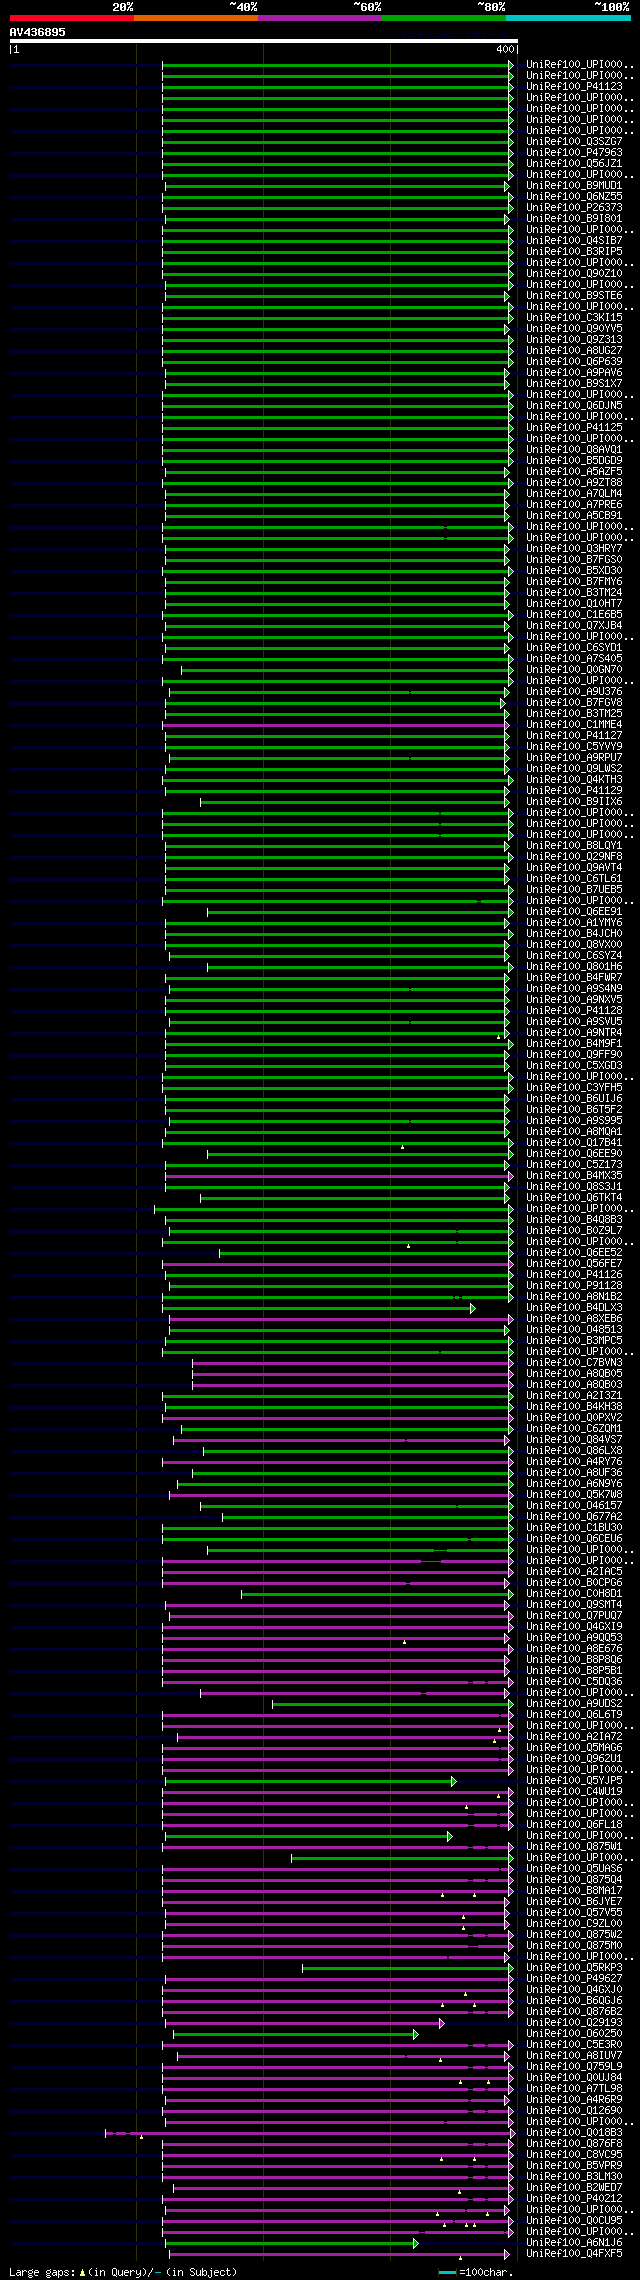
Task: Select hit label UniRef100_C1MME4
Action: pyautogui.click(x=574, y=724)
